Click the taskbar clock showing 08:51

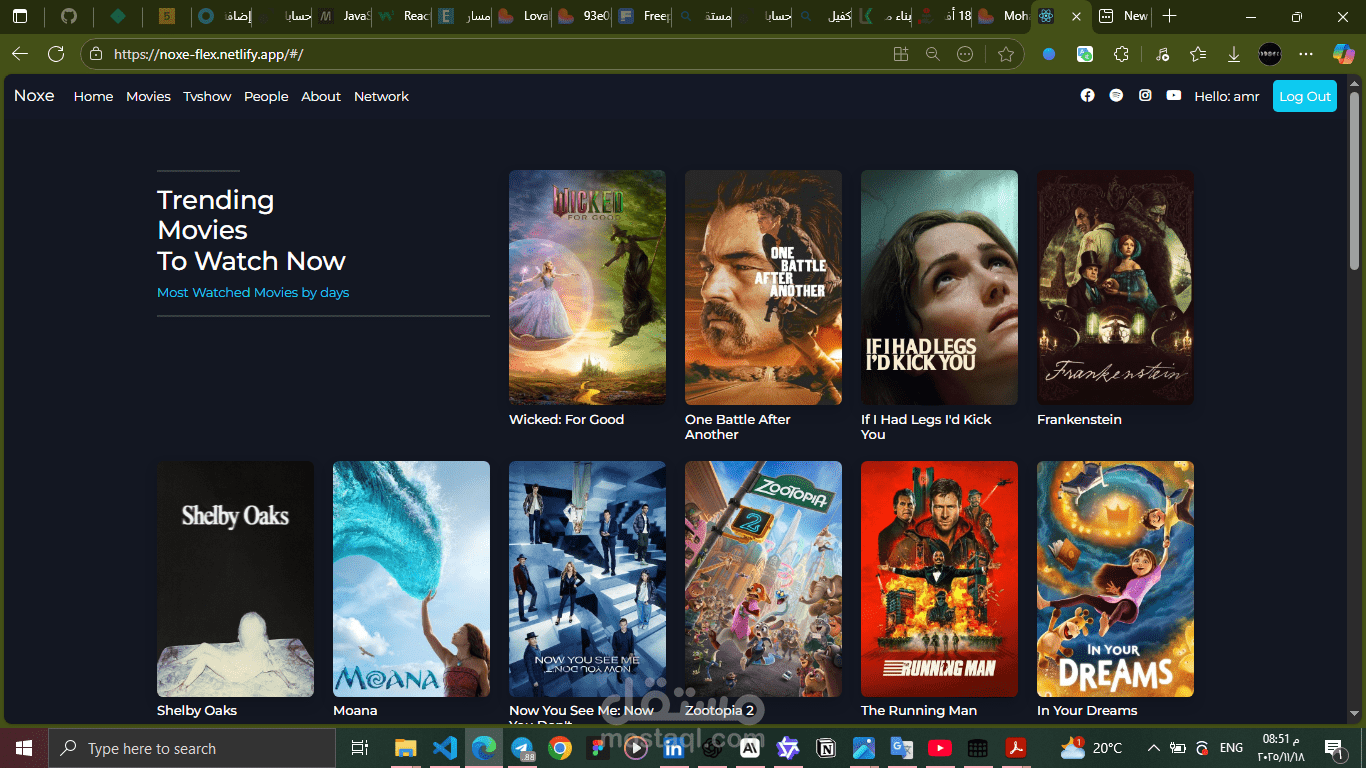[1283, 748]
